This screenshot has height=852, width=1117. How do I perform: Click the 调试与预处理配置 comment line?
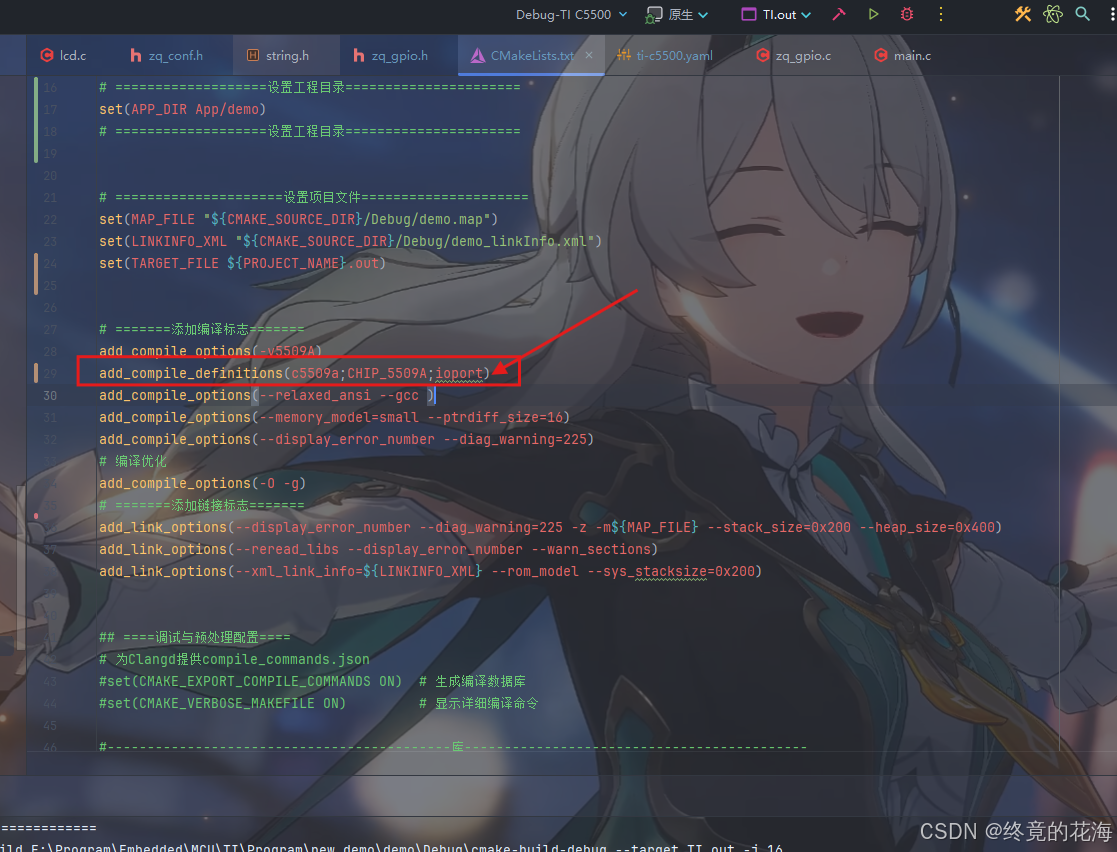pyautogui.click(x=194, y=637)
